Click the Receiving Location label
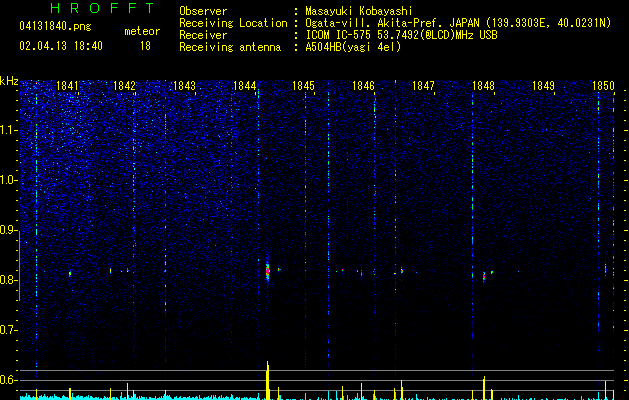Screen dimensions: 629x400 pos(233,23)
